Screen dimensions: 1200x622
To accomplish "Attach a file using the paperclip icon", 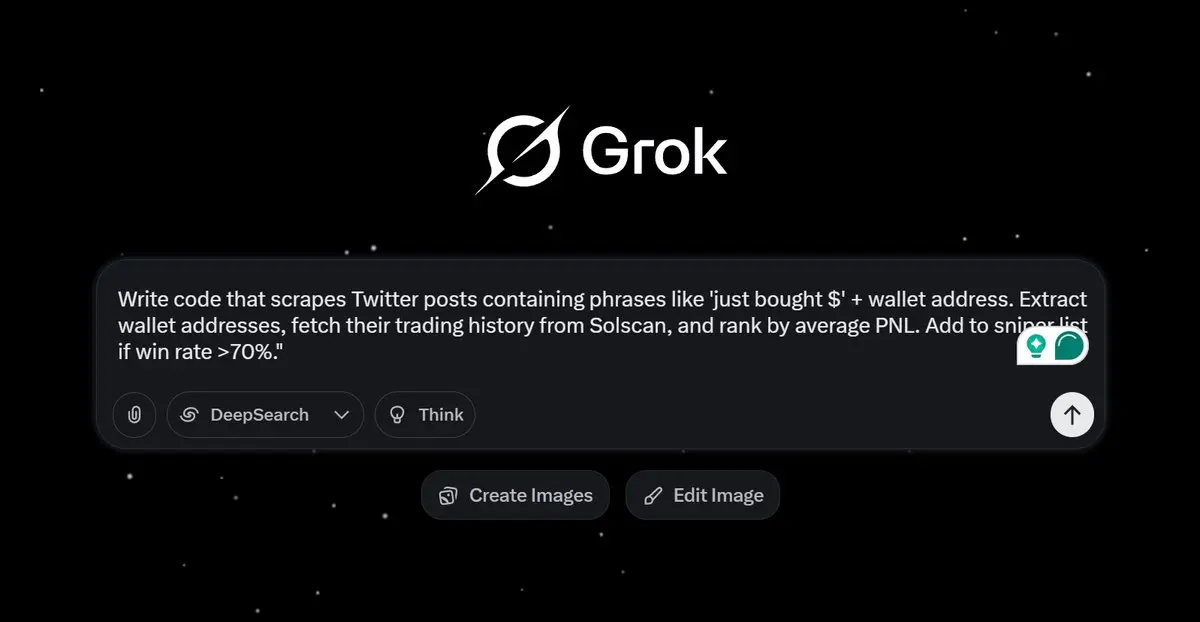I will (134, 415).
